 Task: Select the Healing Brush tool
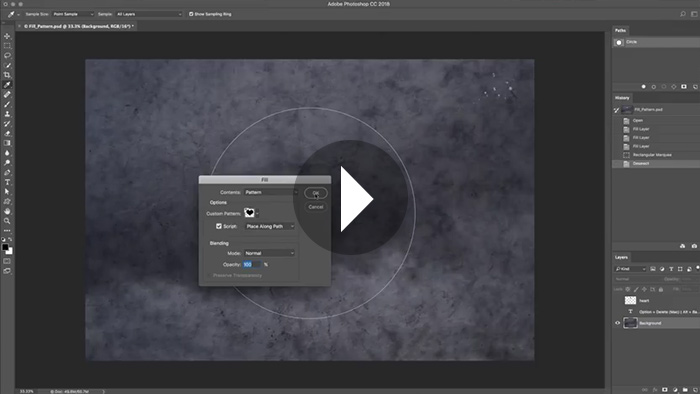[x=7, y=95]
